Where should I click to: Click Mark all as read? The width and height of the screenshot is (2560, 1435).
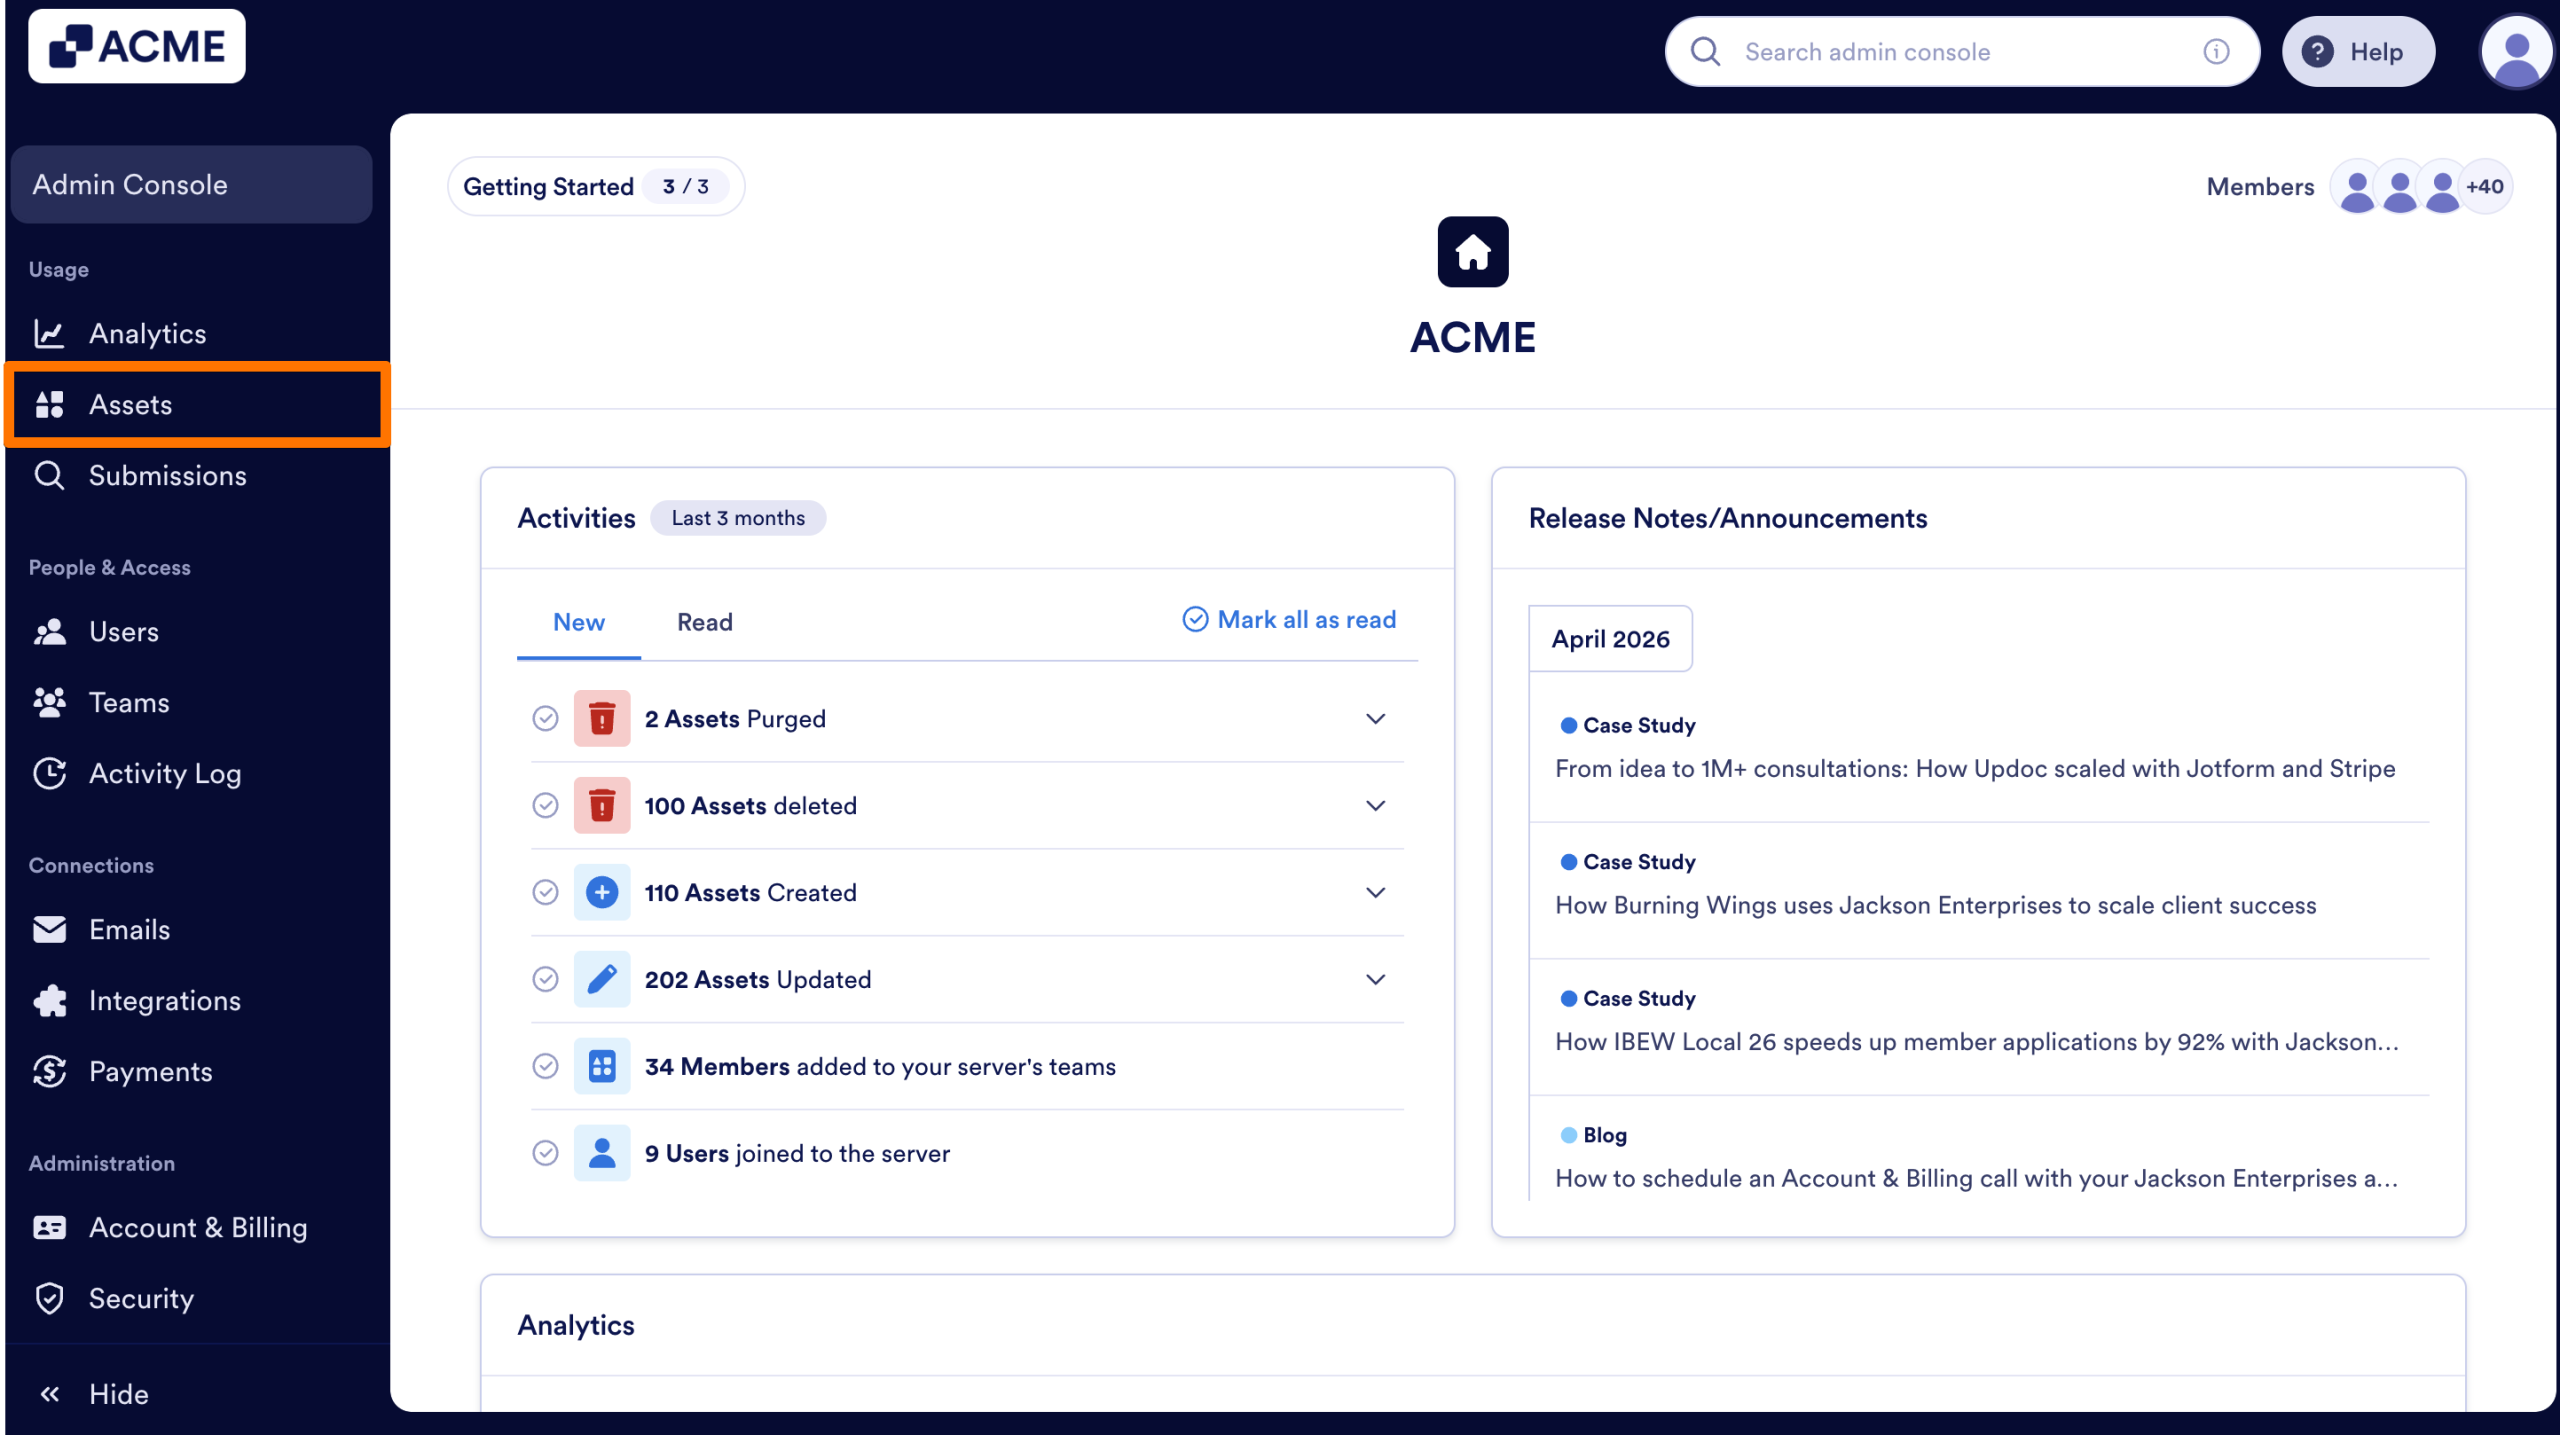[1289, 620]
